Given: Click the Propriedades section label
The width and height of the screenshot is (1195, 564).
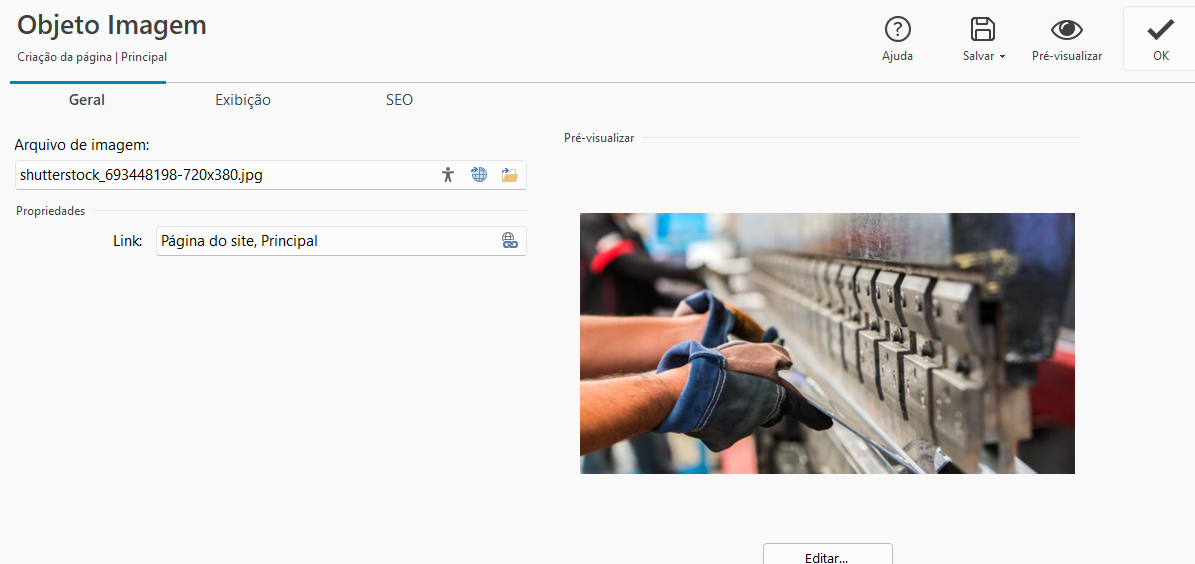Looking at the screenshot, I should coord(50,211).
